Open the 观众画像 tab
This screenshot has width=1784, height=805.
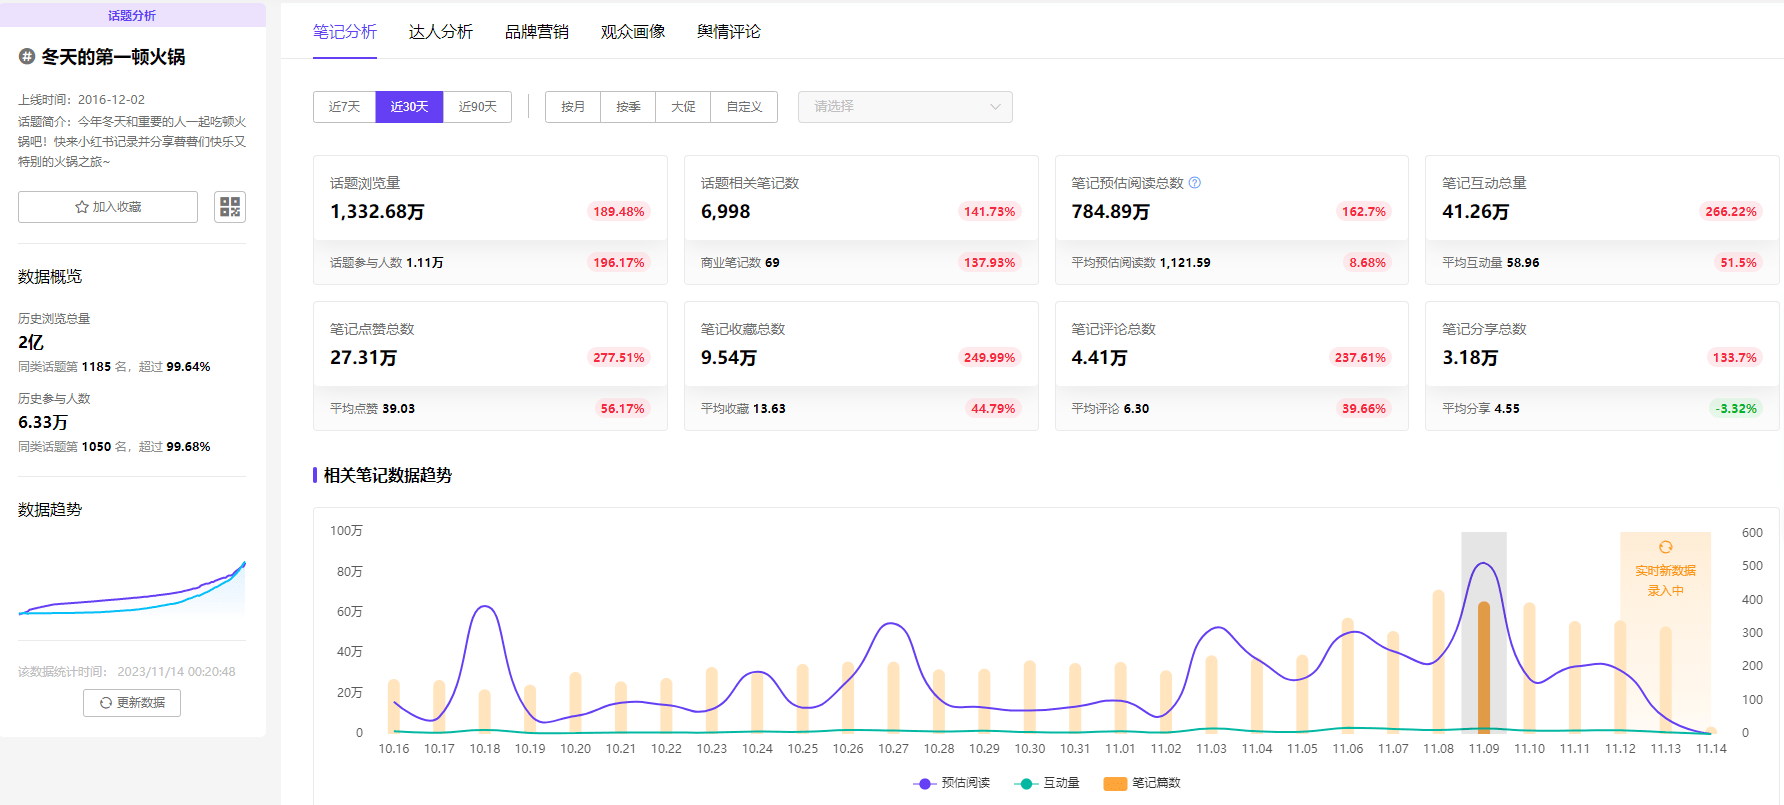(x=633, y=32)
